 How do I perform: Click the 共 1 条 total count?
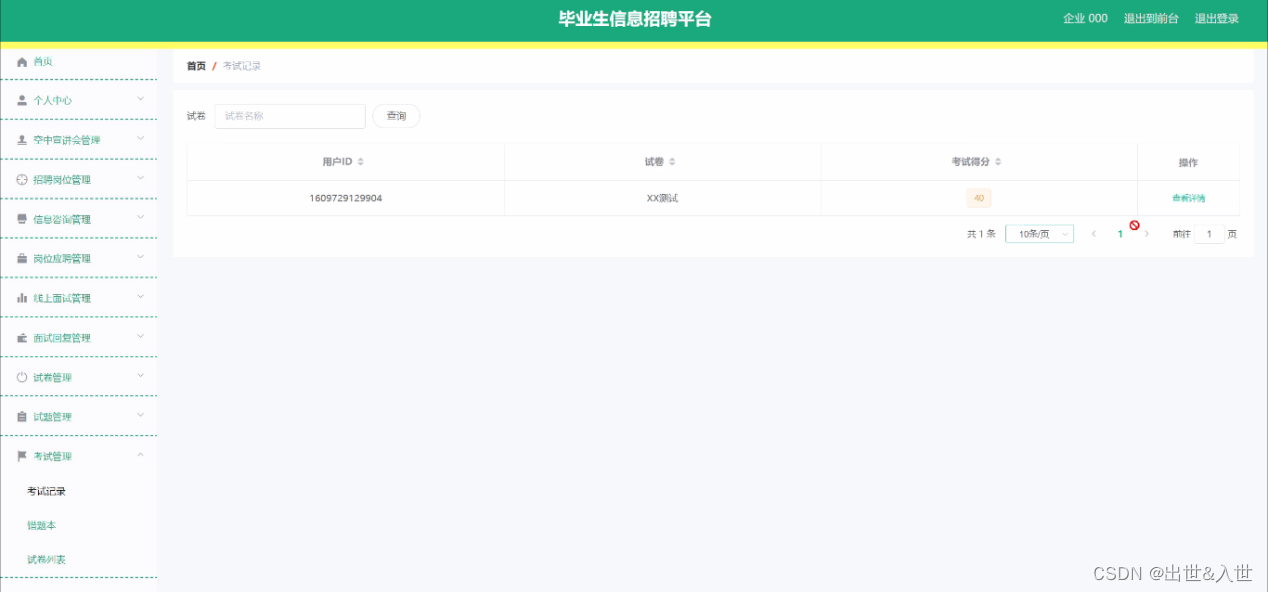pyautogui.click(x=981, y=234)
